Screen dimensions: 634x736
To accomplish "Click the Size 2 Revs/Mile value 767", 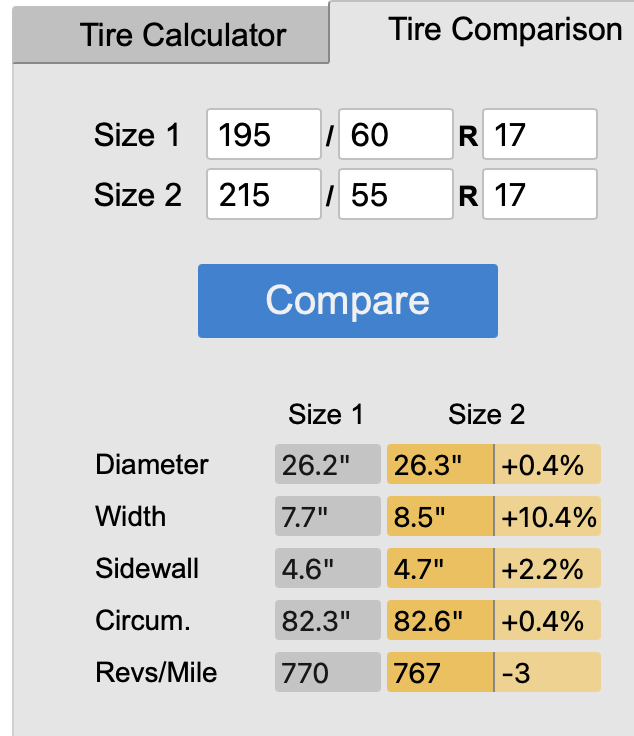I will [440, 673].
